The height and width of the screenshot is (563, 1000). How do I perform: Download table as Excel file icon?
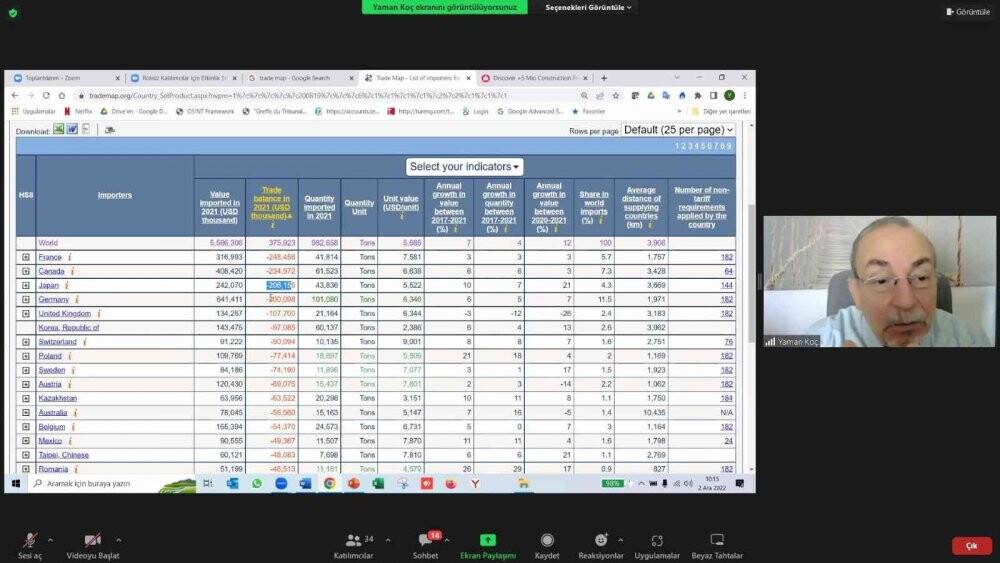click(59, 129)
